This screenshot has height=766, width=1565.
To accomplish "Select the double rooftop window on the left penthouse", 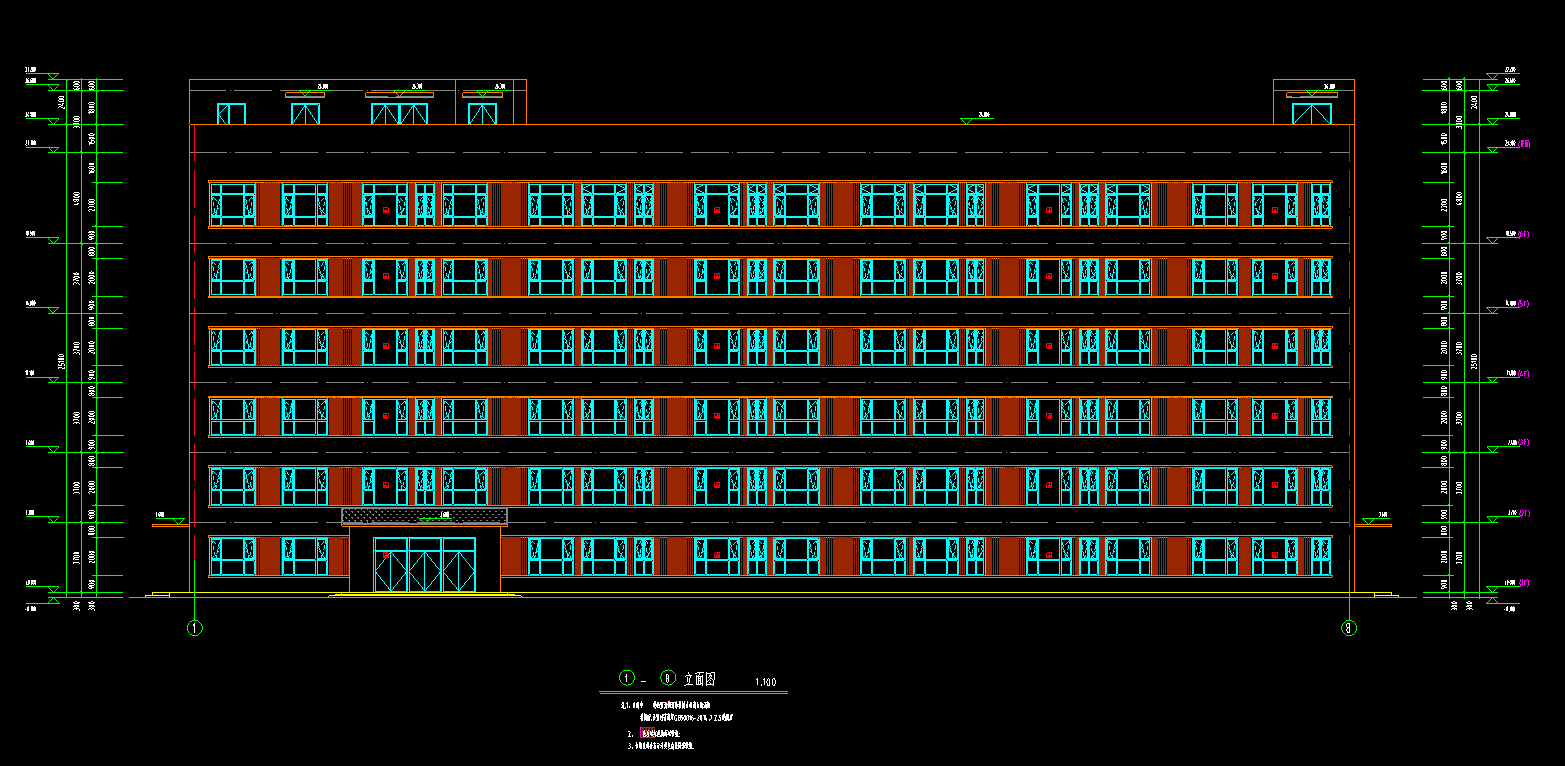I will (399, 113).
